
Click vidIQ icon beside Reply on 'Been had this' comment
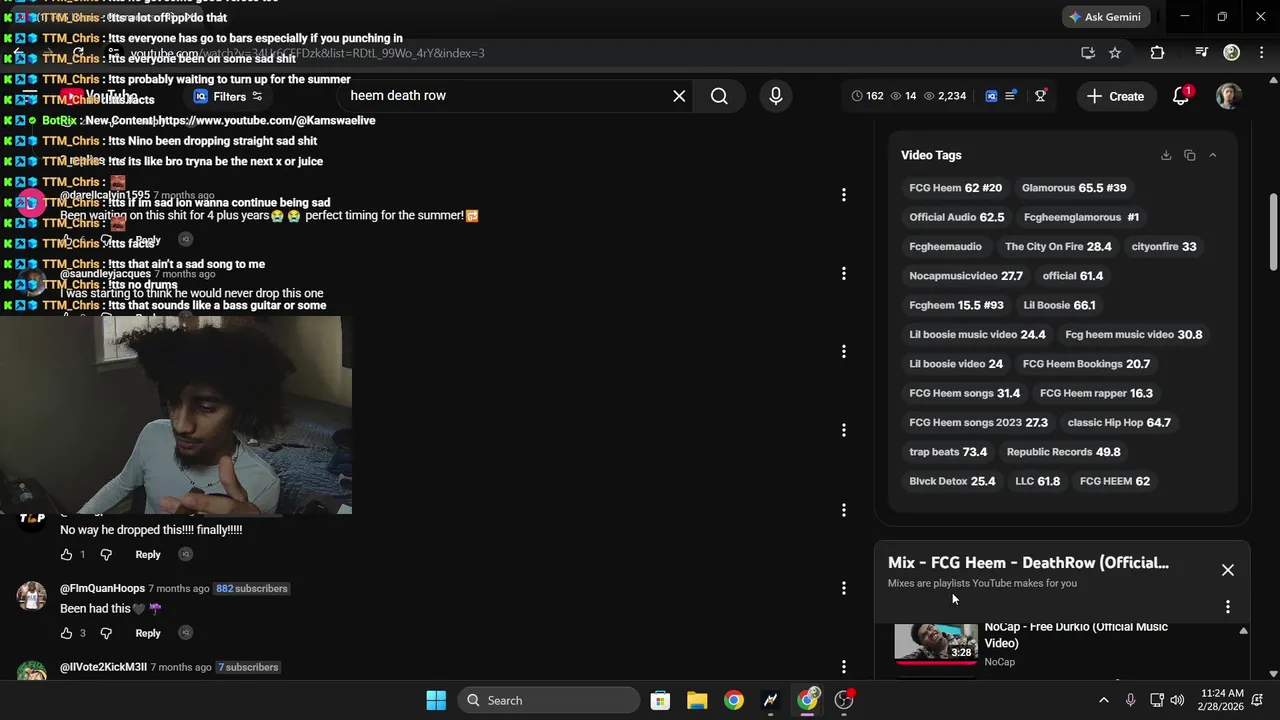(x=185, y=633)
